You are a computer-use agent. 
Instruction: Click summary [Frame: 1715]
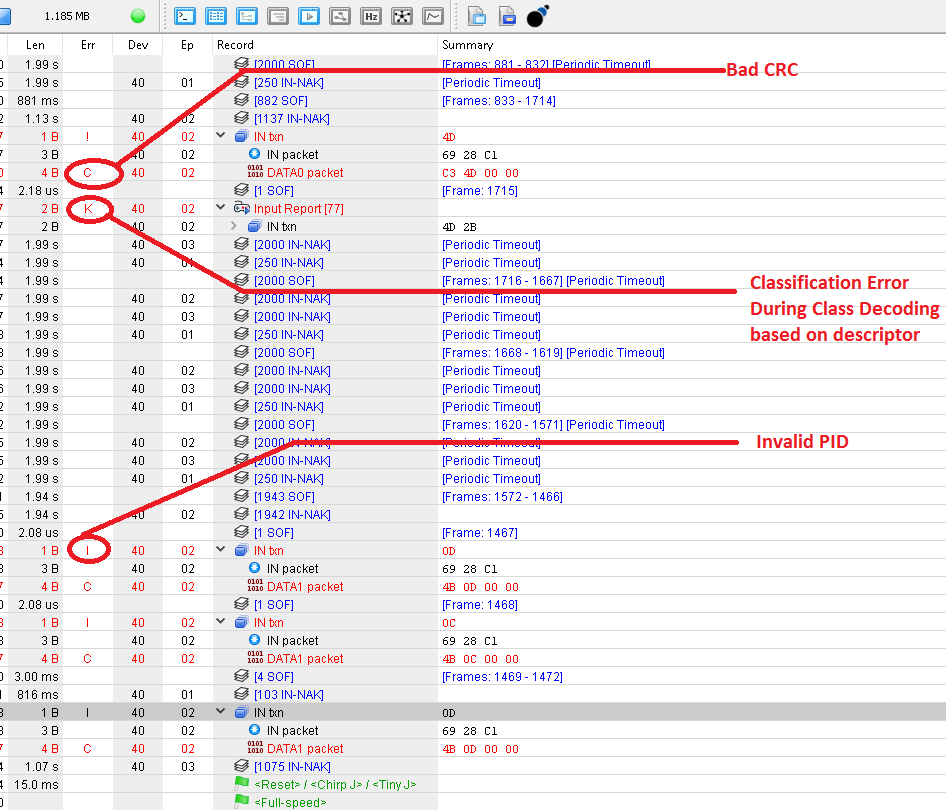[x=480, y=191]
